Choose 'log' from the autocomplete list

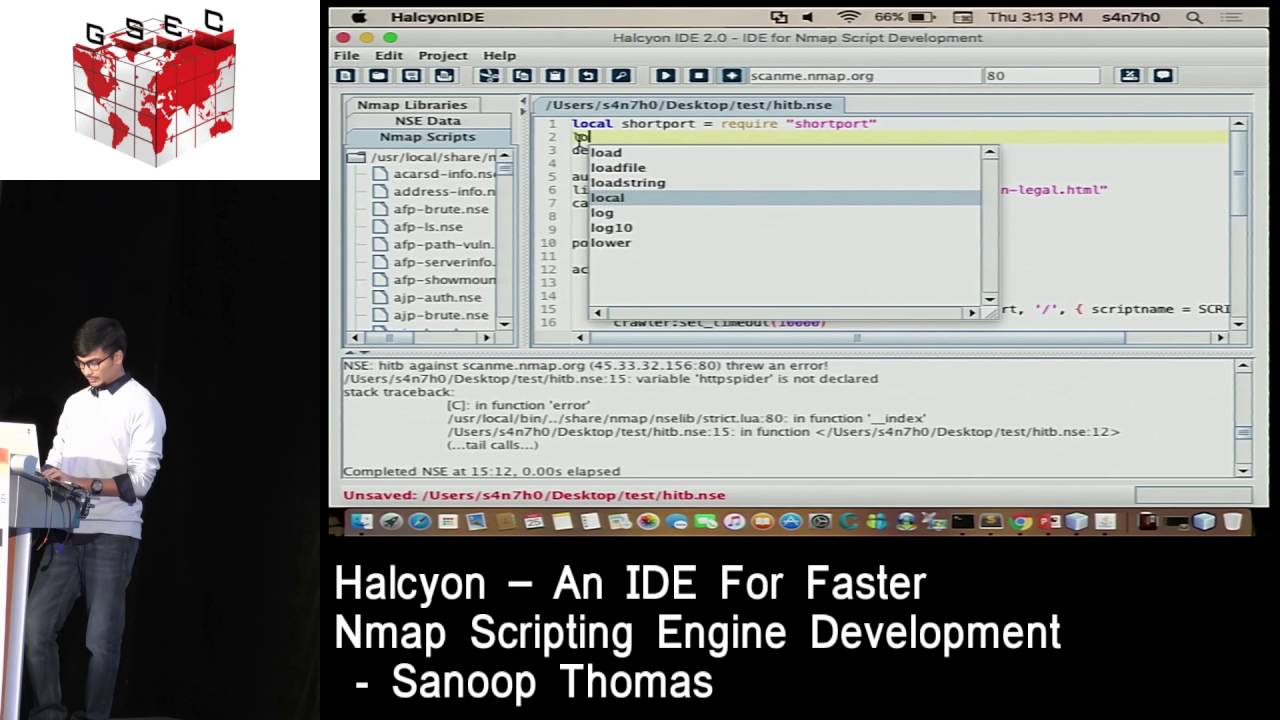(x=785, y=213)
